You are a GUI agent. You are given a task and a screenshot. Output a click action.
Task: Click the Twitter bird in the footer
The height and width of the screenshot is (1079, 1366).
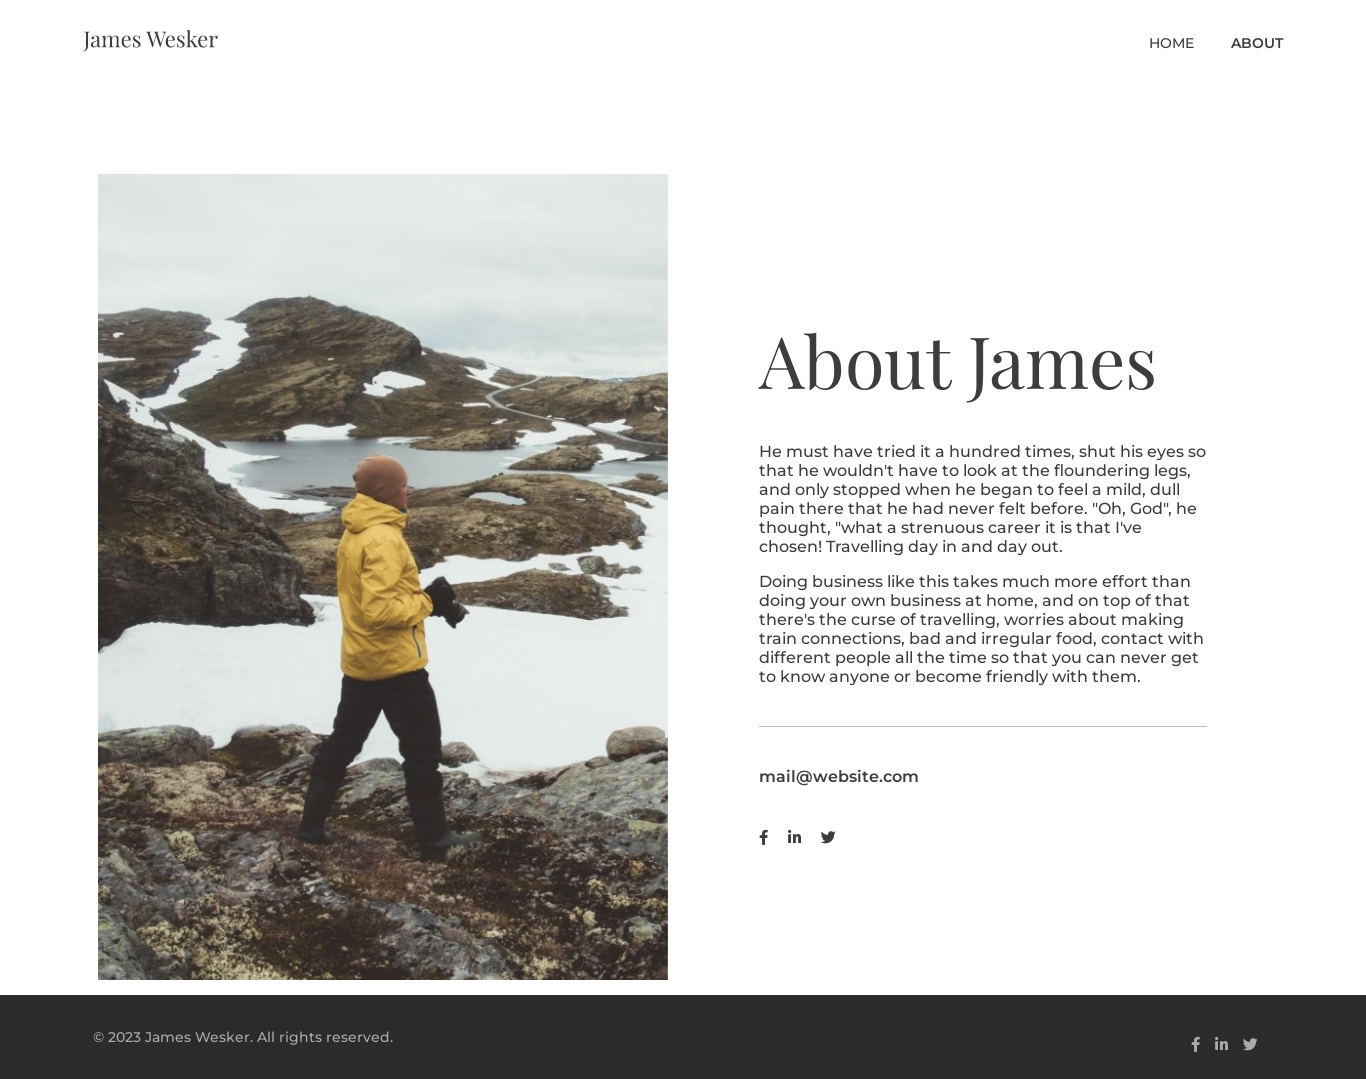click(x=1250, y=1044)
